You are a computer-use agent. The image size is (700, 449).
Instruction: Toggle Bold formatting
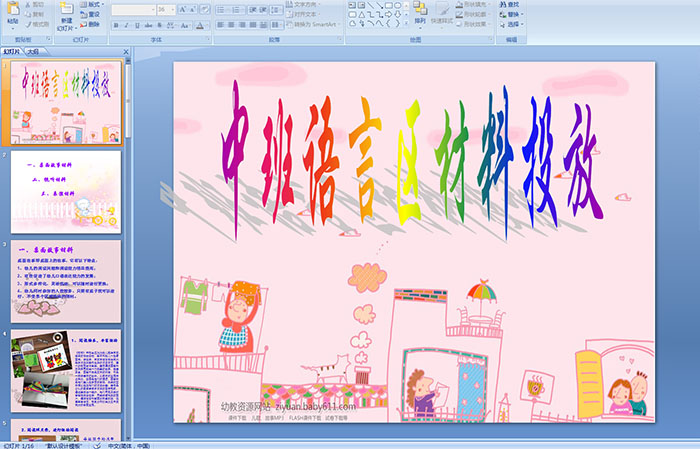point(116,25)
